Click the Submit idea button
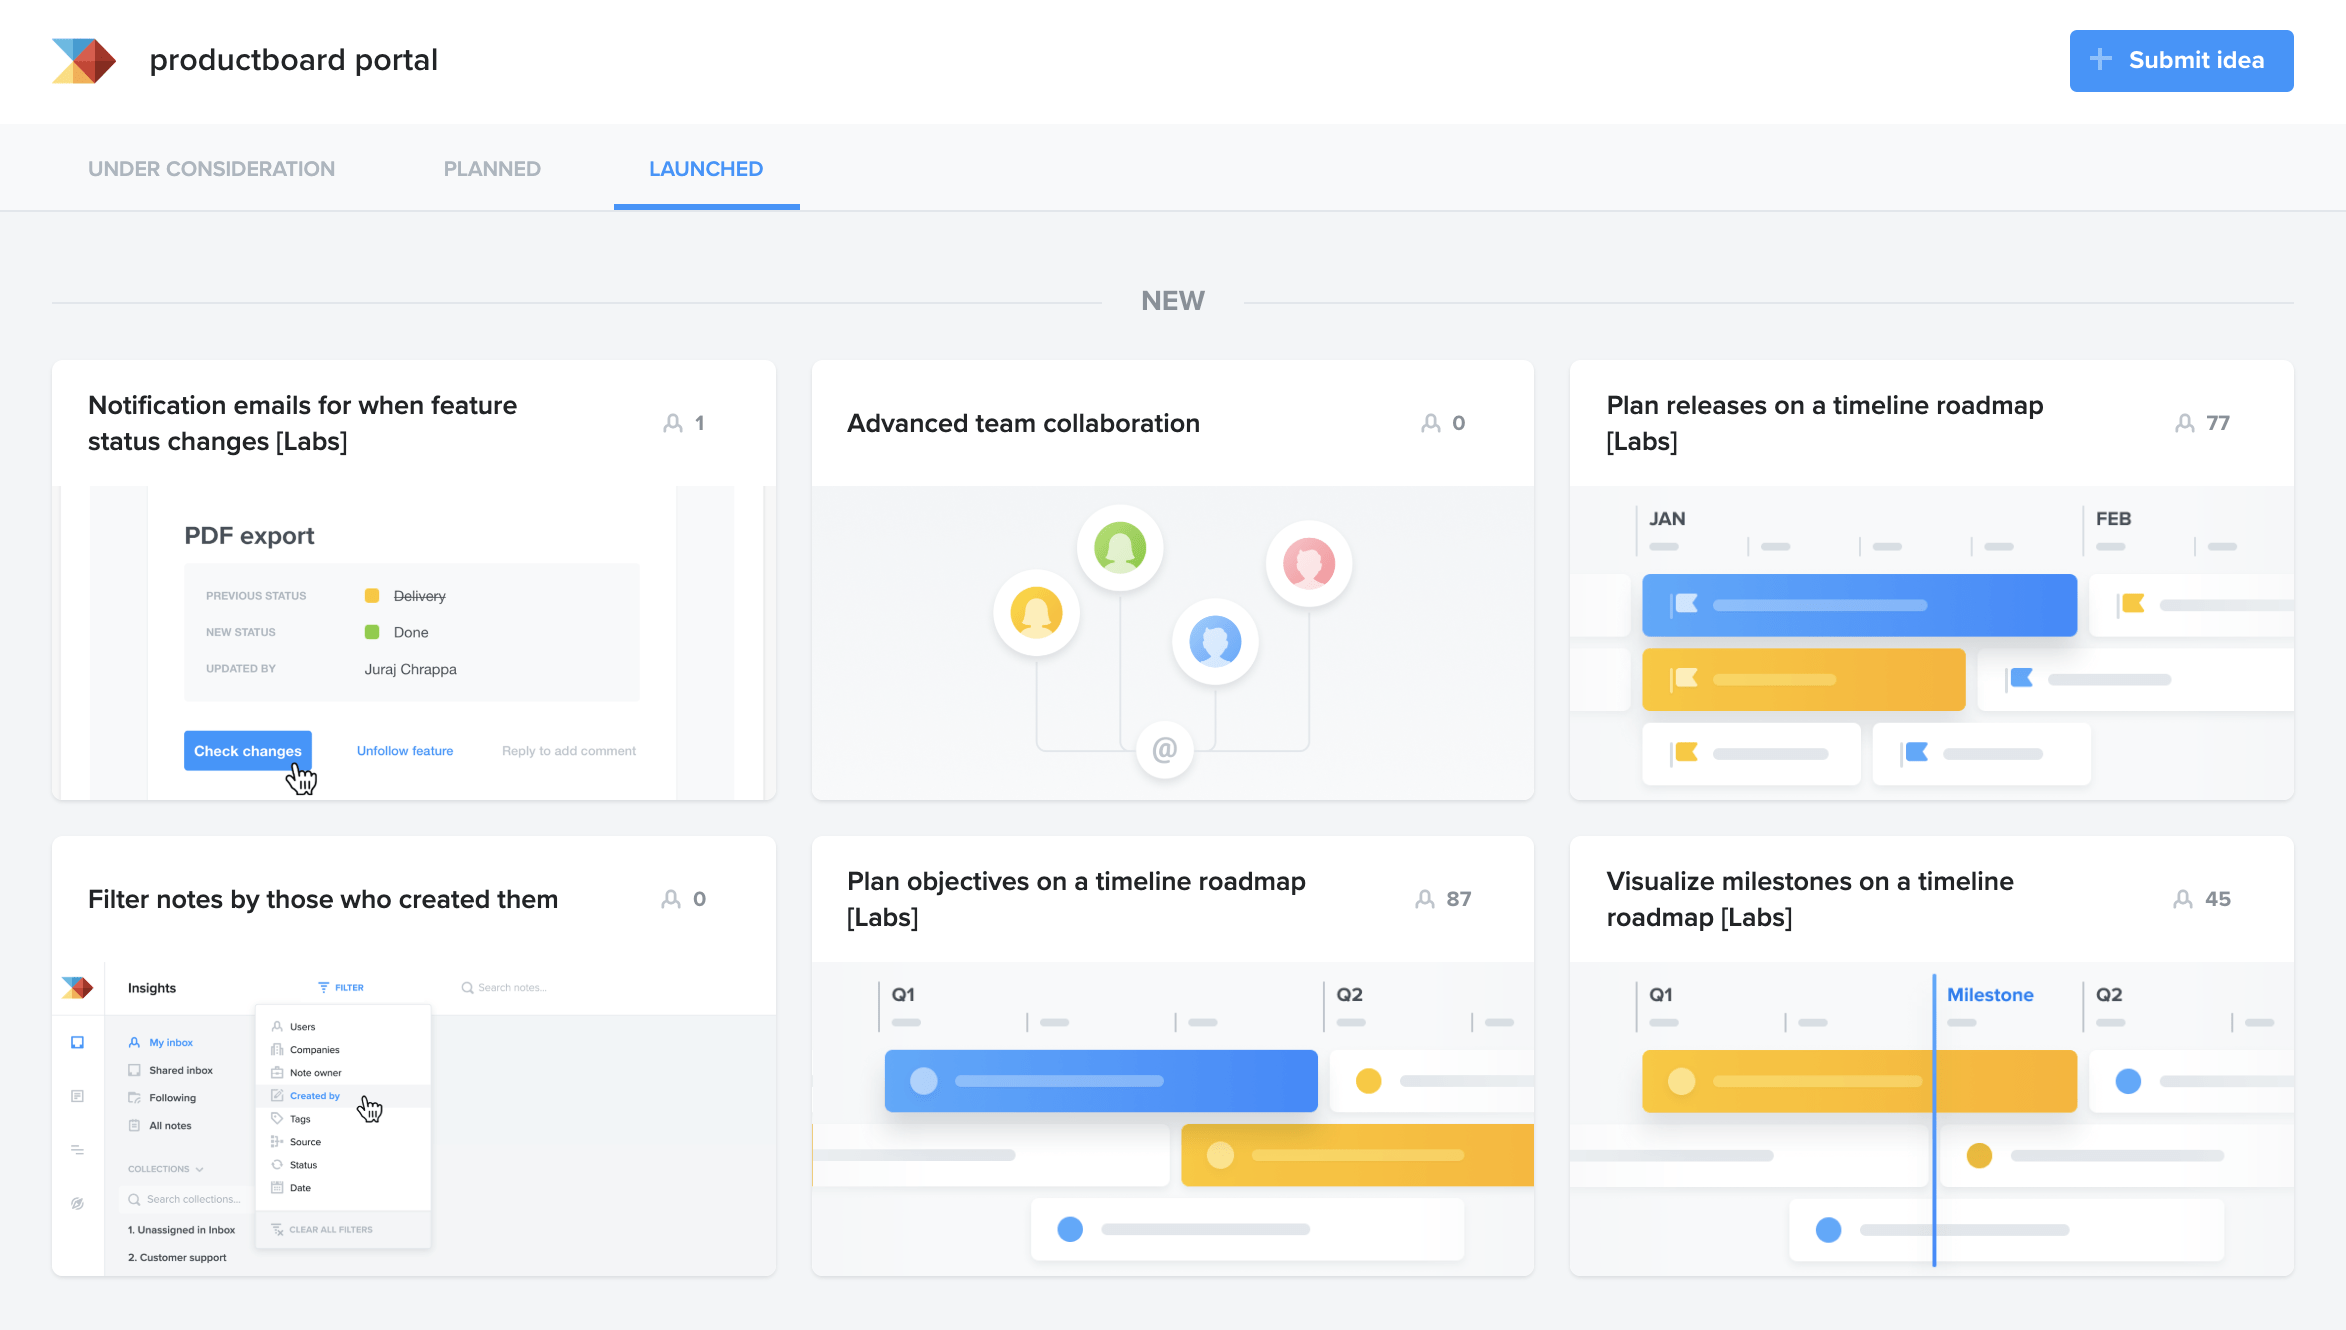Image resolution: width=2346 pixels, height=1330 pixels. [x=2181, y=60]
